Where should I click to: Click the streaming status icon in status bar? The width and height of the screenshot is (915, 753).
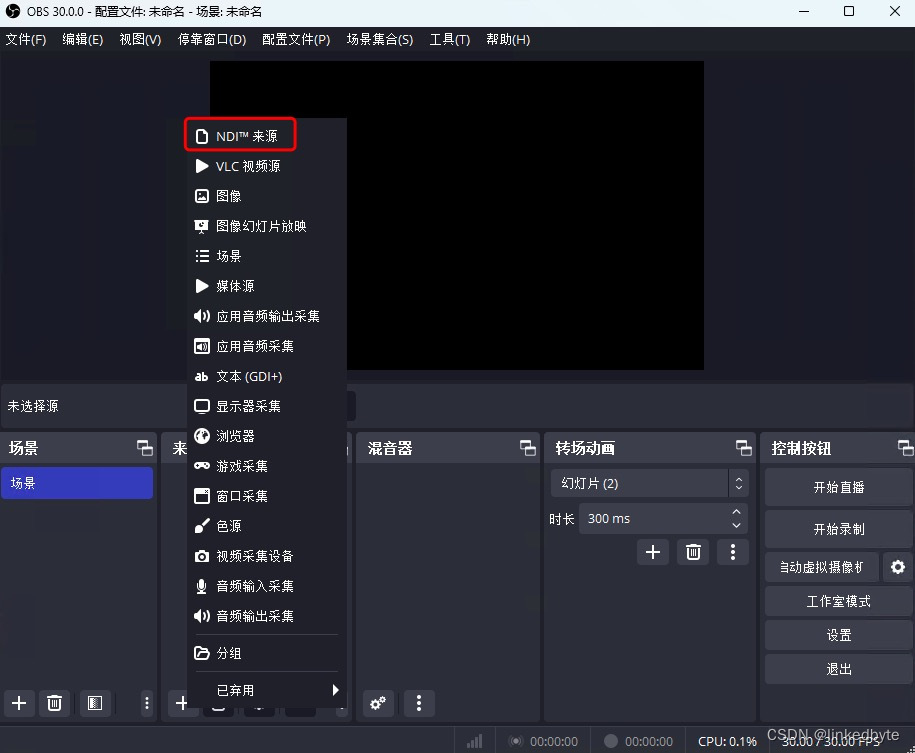click(x=516, y=741)
